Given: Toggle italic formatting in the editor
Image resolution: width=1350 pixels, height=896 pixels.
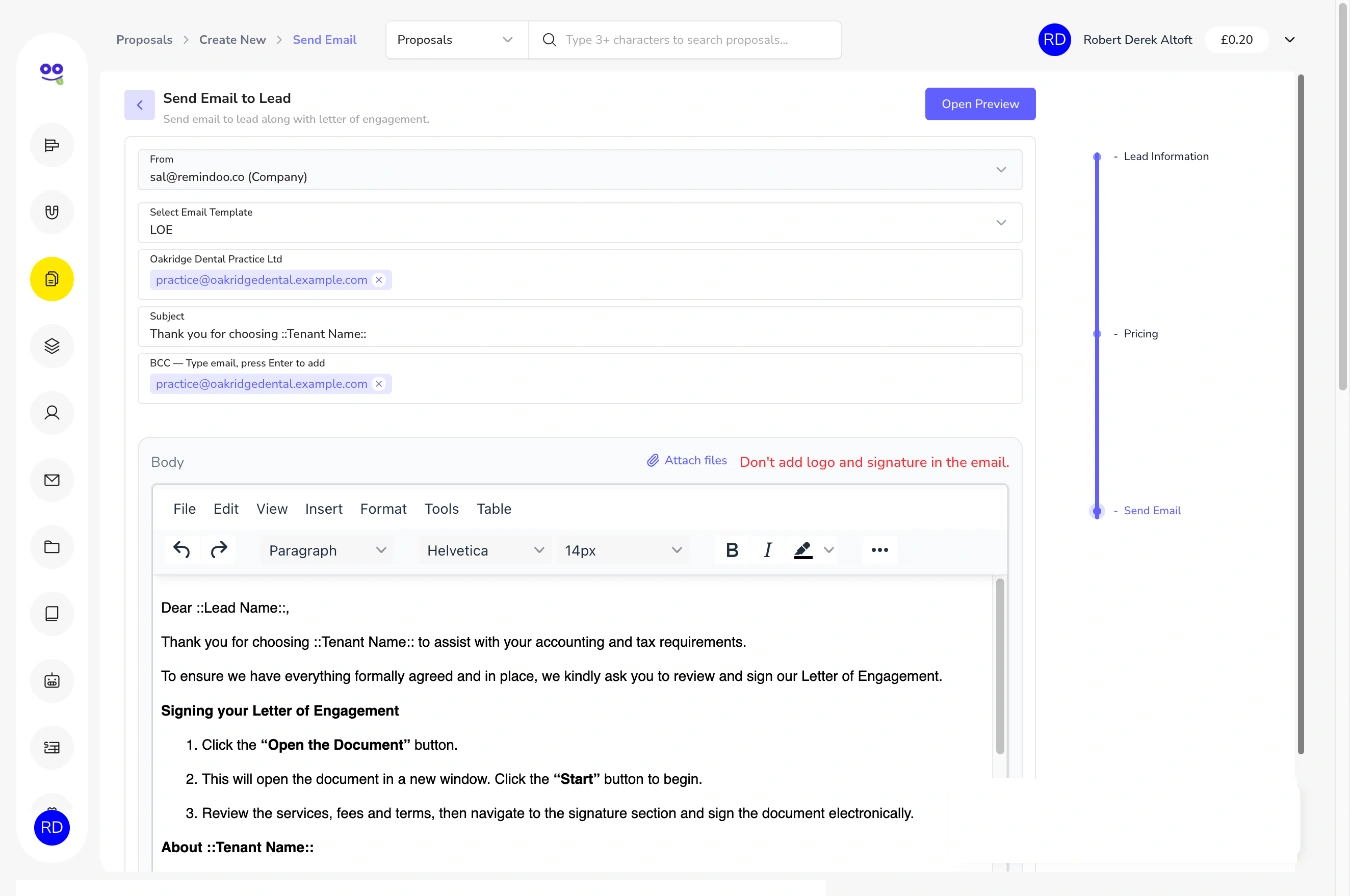Looking at the screenshot, I should coord(768,550).
